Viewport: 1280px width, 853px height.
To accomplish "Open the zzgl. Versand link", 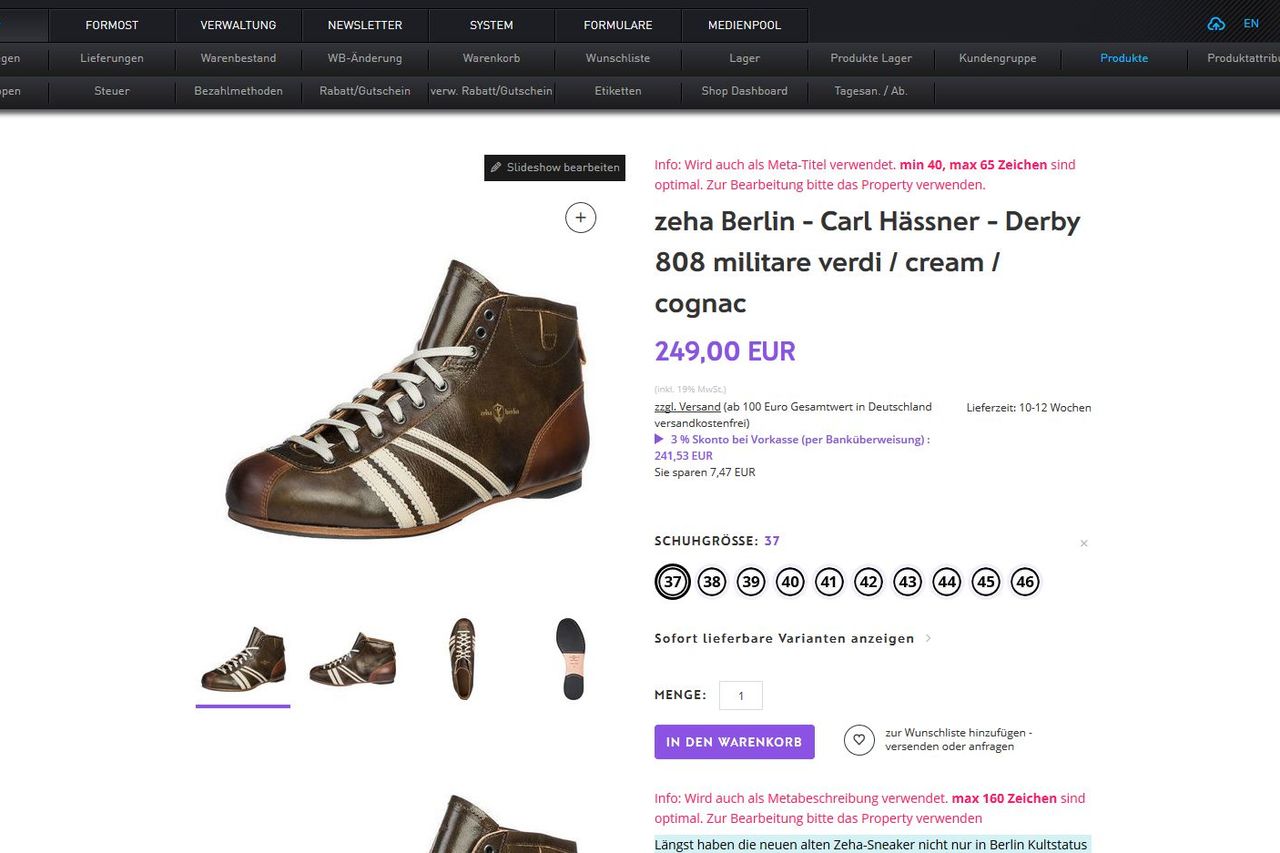I will [x=687, y=407].
